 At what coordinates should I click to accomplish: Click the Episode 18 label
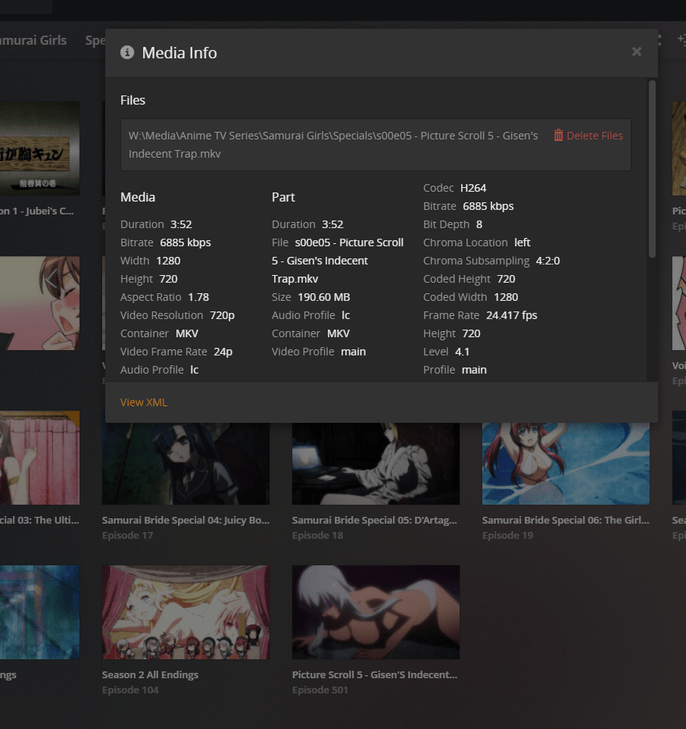pos(317,536)
